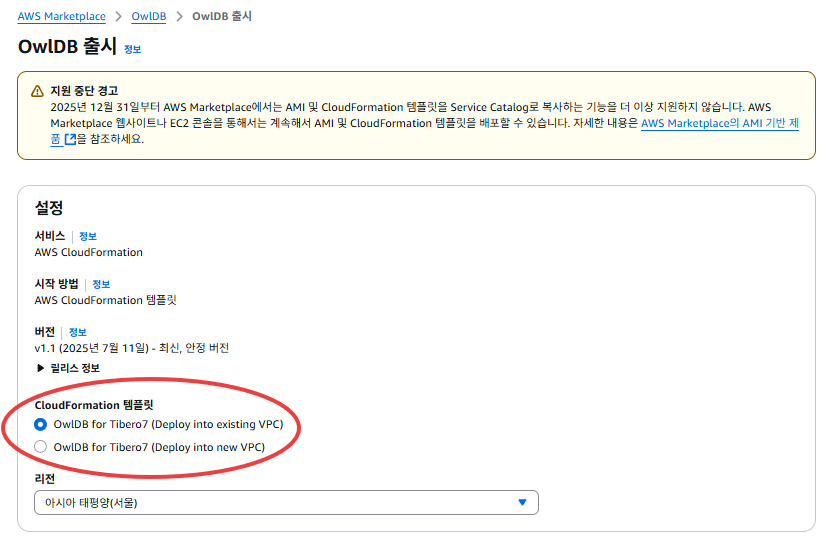Screen dimensions: 835x538
Task: Open the AWS Marketplace breadcrumb link
Action: [x=61, y=17]
